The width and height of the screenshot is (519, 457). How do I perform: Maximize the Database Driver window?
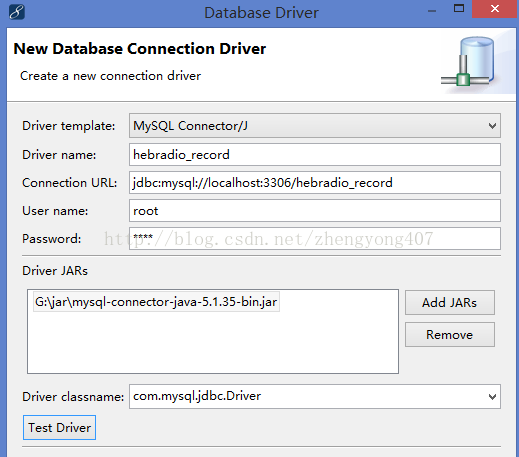click(459, 9)
